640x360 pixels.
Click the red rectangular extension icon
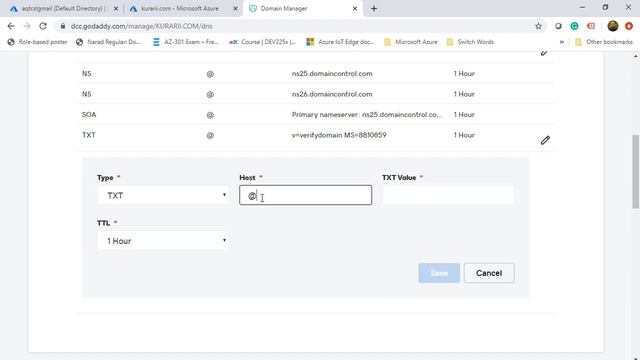[x=591, y=26]
